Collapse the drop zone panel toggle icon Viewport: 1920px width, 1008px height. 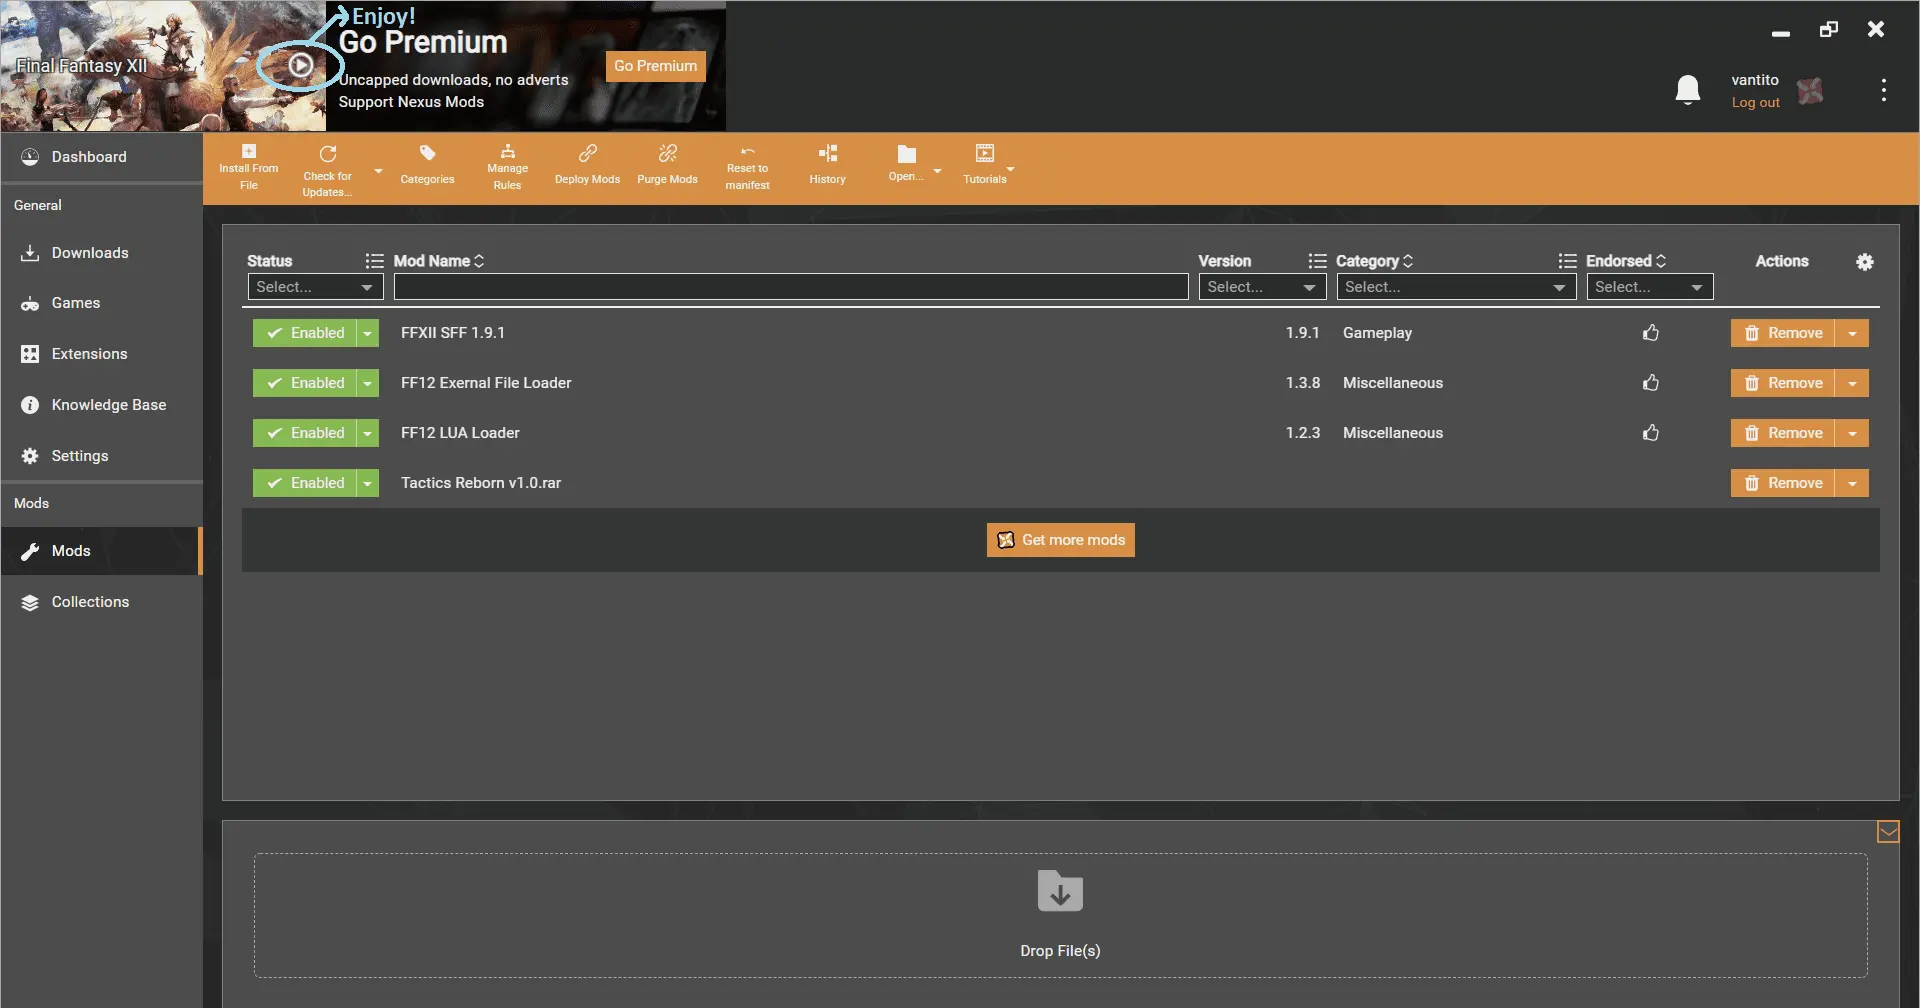(x=1888, y=832)
